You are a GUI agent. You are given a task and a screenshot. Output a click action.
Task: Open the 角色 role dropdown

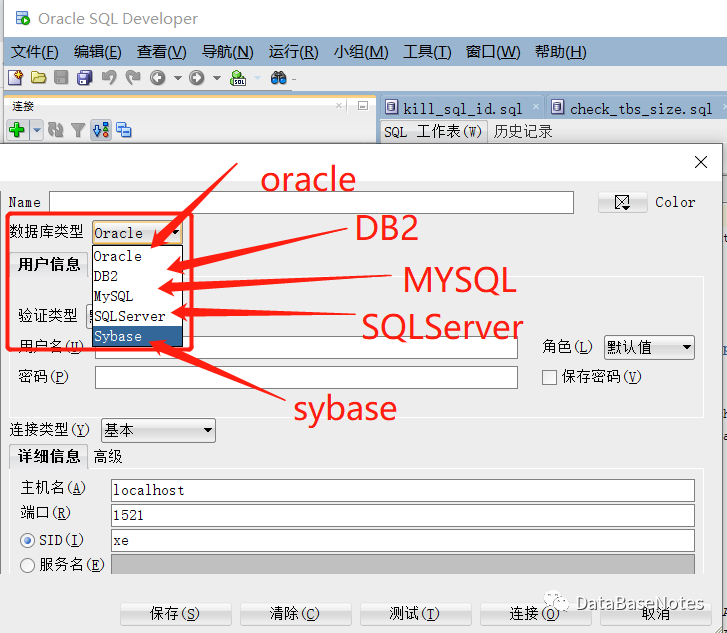coord(649,347)
